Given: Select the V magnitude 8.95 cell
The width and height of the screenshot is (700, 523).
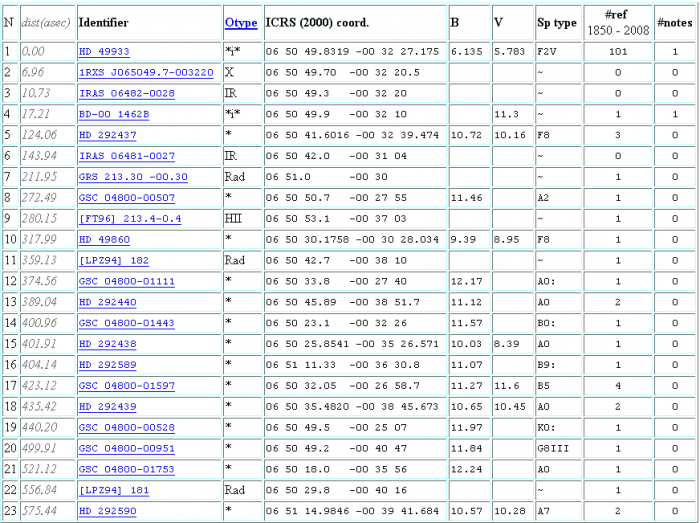Looking at the screenshot, I should click(506, 240).
